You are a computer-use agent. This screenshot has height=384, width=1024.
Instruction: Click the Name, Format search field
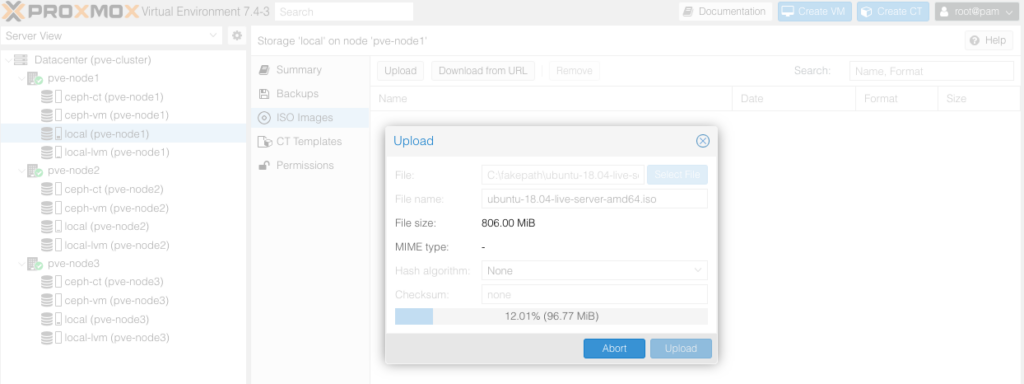pos(931,71)
